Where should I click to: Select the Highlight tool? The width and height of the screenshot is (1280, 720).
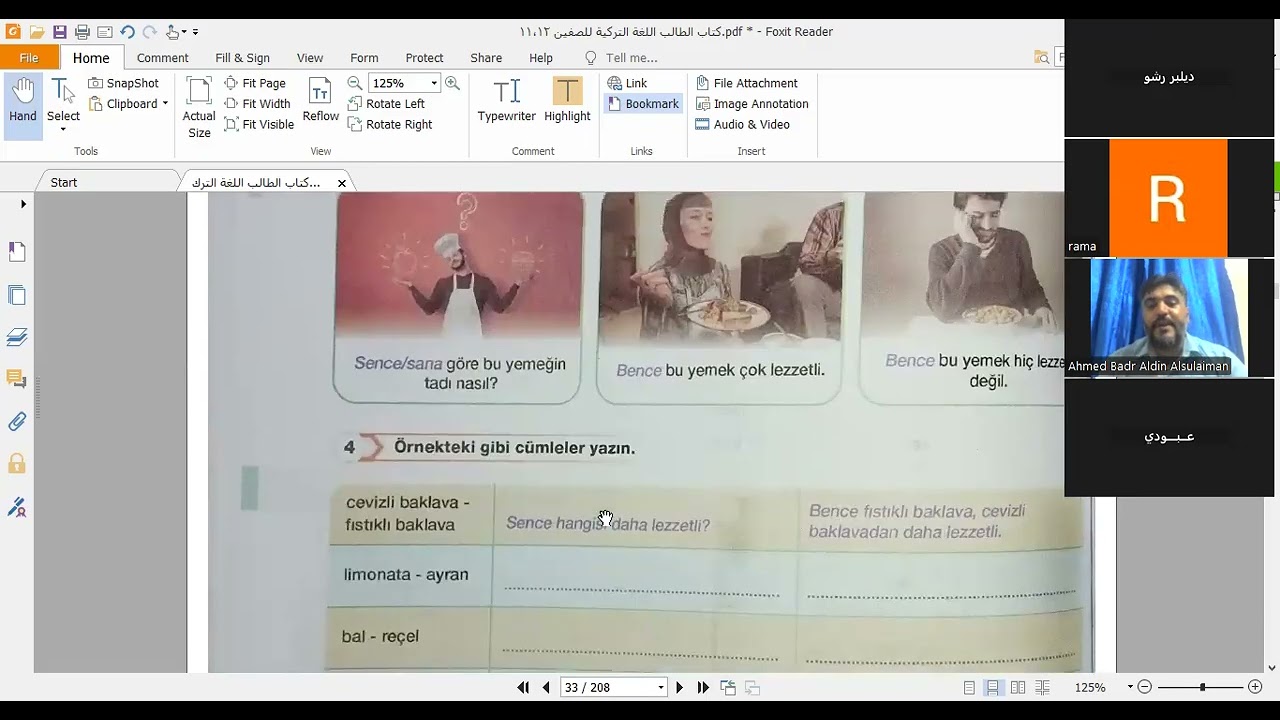[x=567, y=100]
